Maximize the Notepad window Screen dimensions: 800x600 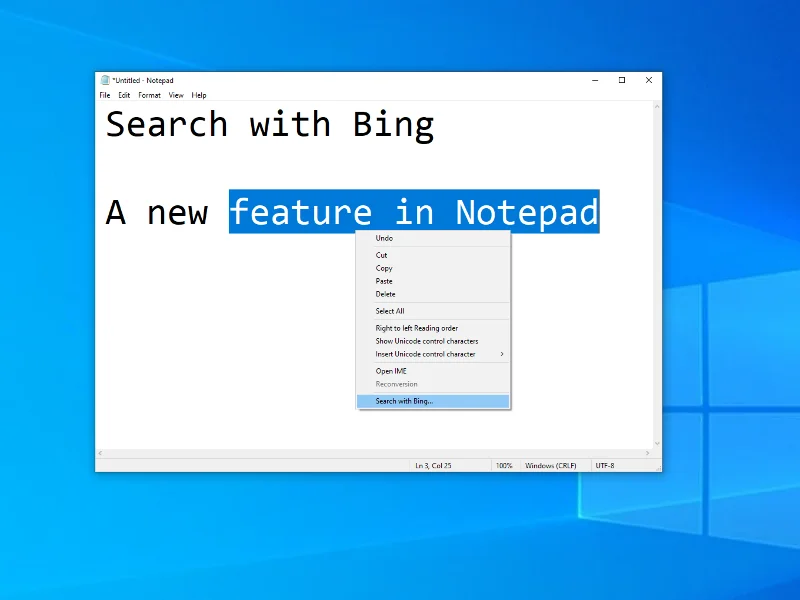(622, 80)
